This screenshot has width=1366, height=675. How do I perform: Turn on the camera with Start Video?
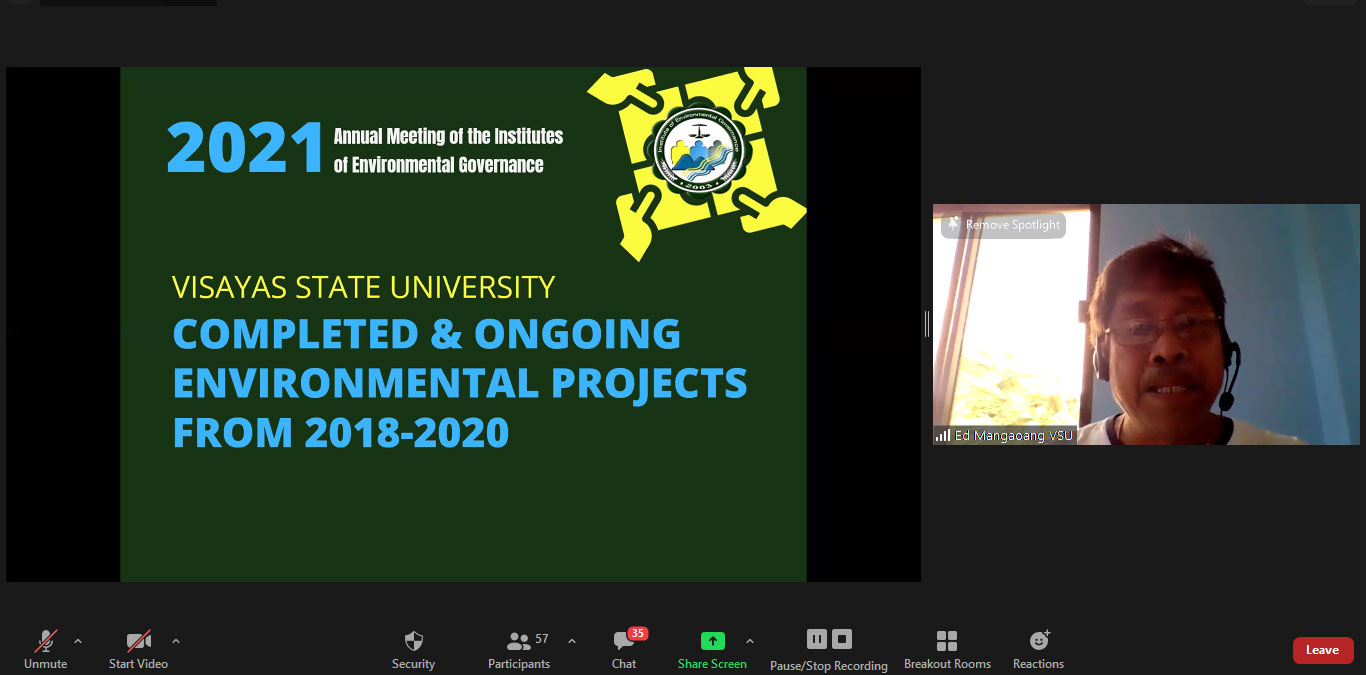pyautogui.click(x=138, y=649)
